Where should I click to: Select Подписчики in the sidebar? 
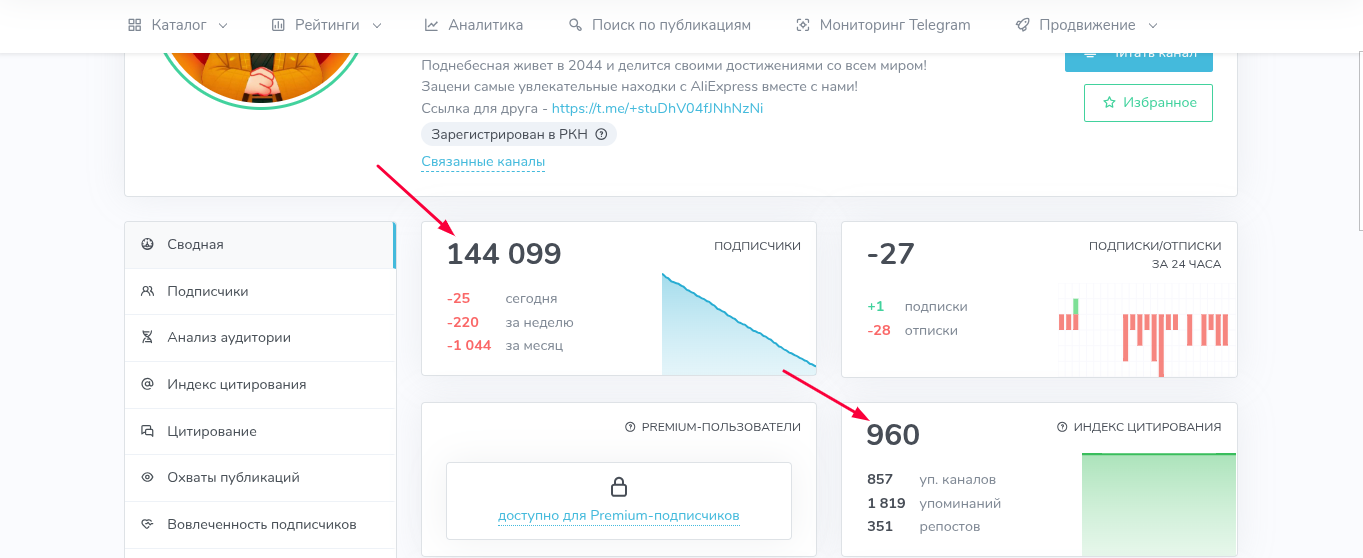260,292
